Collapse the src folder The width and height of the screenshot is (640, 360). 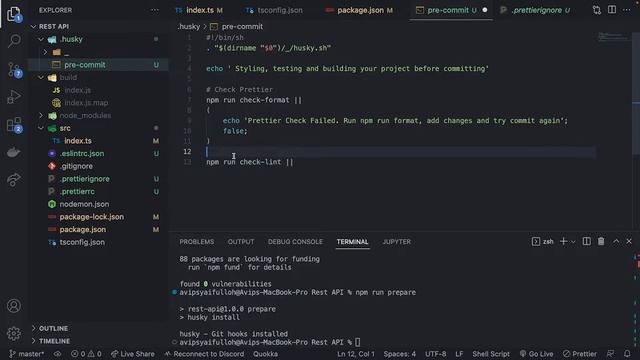(x=41, y=128)
